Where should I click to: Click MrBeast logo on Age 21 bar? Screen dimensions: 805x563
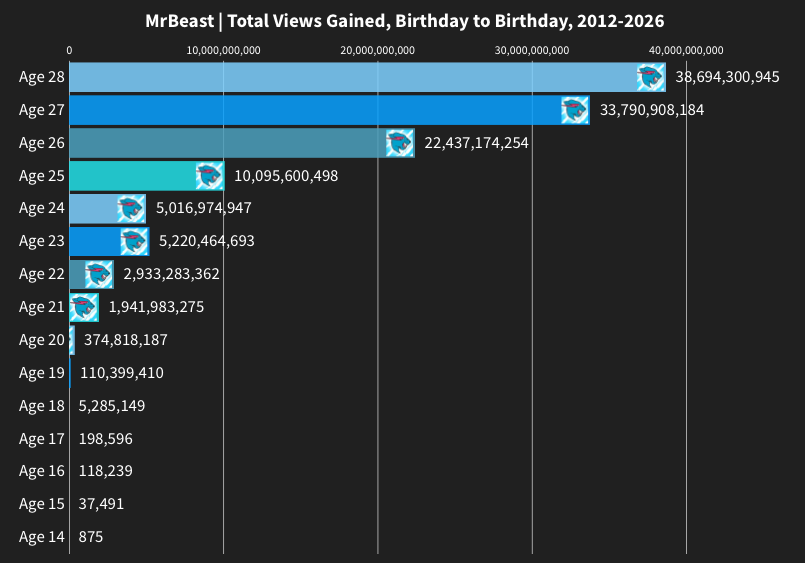84,307
